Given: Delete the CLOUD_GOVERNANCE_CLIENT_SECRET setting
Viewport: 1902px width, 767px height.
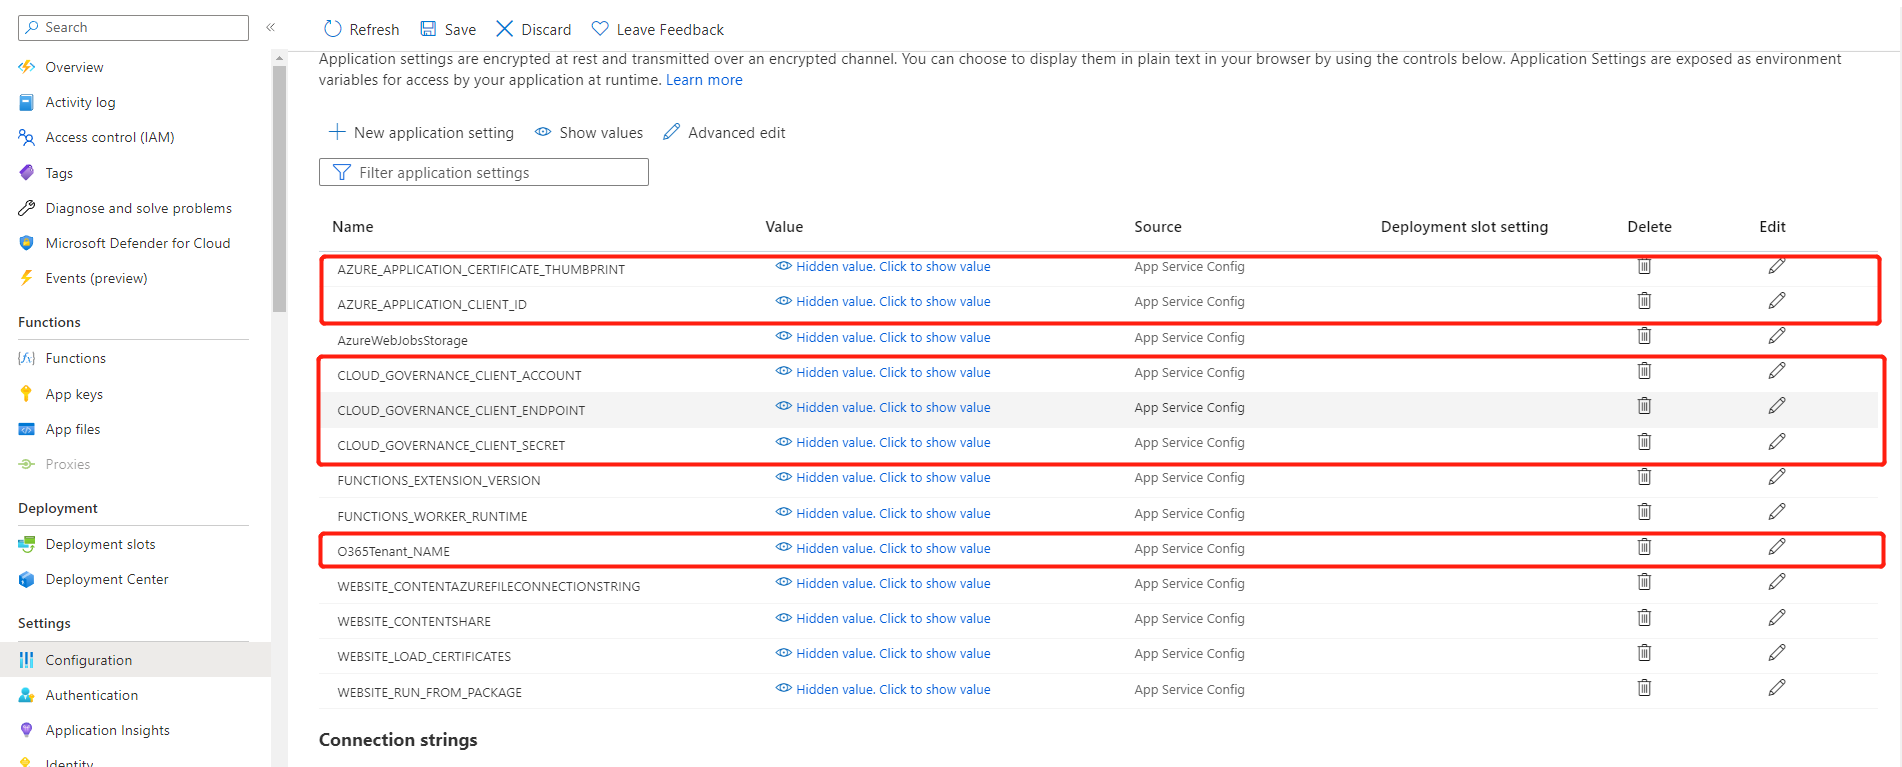Looking at the screenshot, I should tap(1644, 442).
